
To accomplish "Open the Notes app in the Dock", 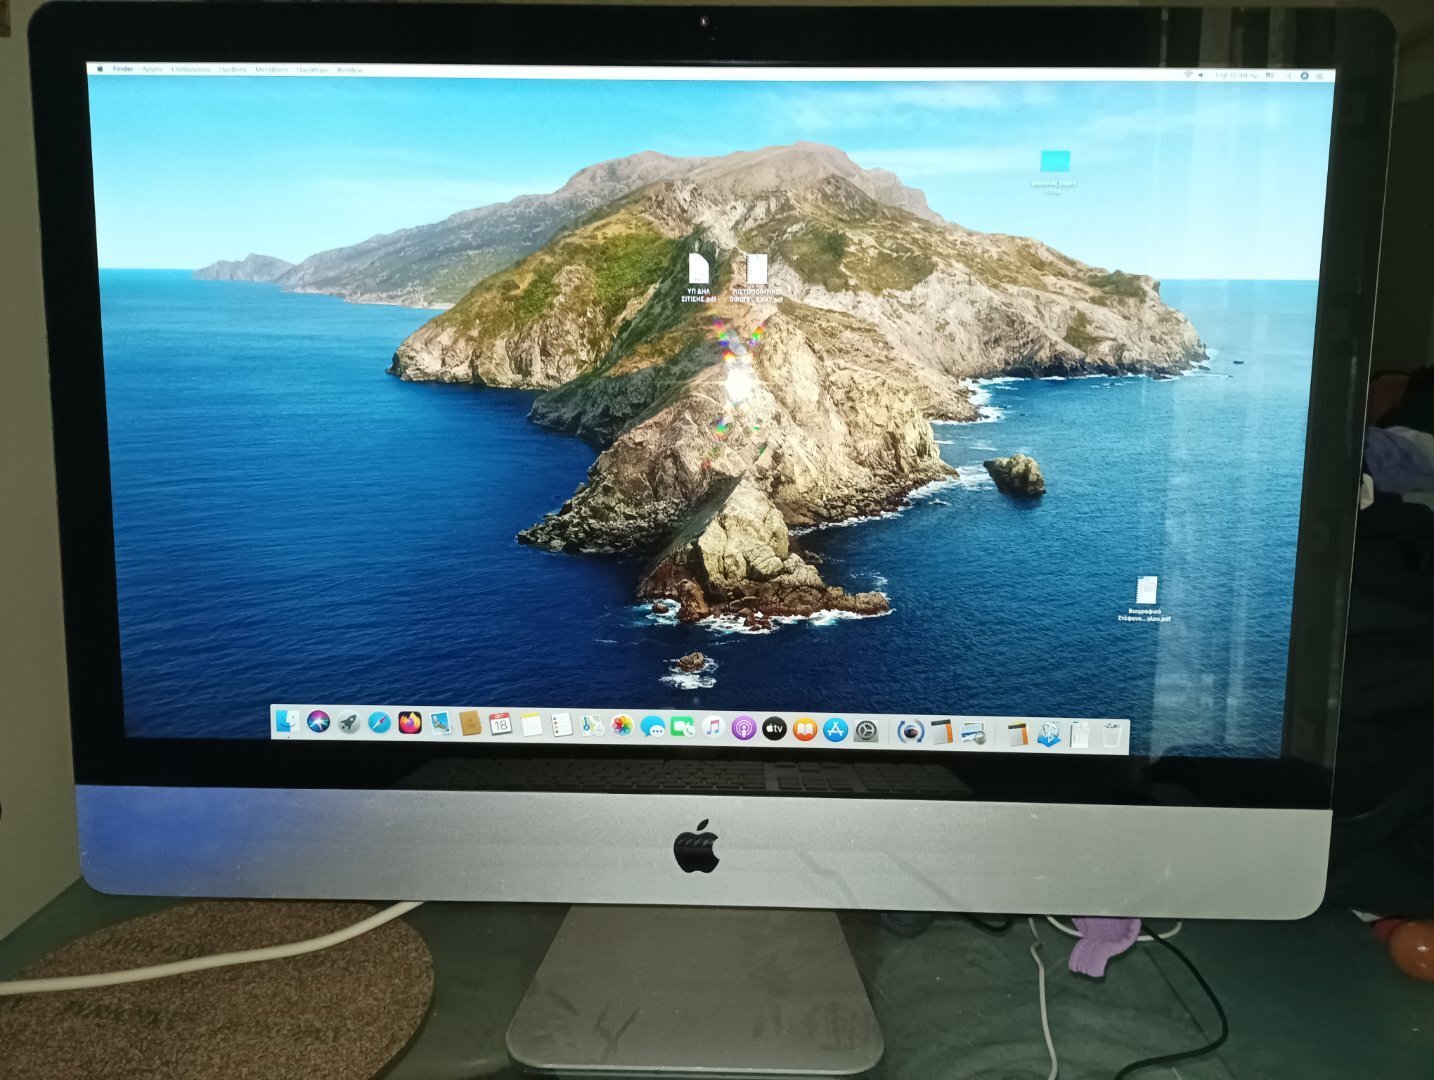I will (531, 725).
